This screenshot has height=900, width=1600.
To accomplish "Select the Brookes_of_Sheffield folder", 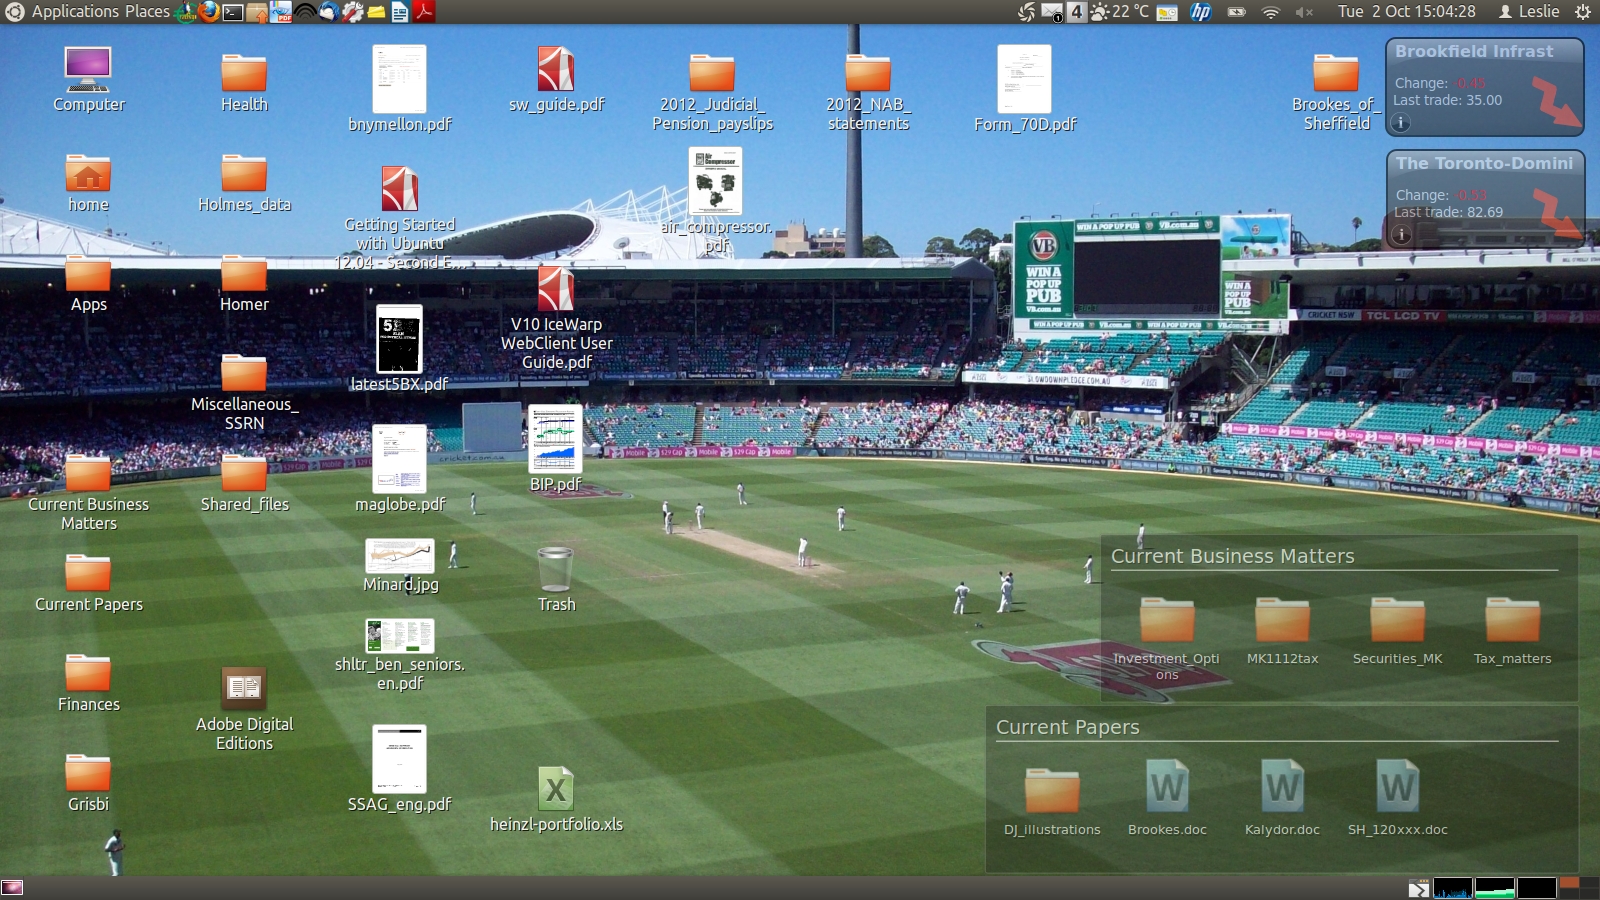I will 1336,93.
